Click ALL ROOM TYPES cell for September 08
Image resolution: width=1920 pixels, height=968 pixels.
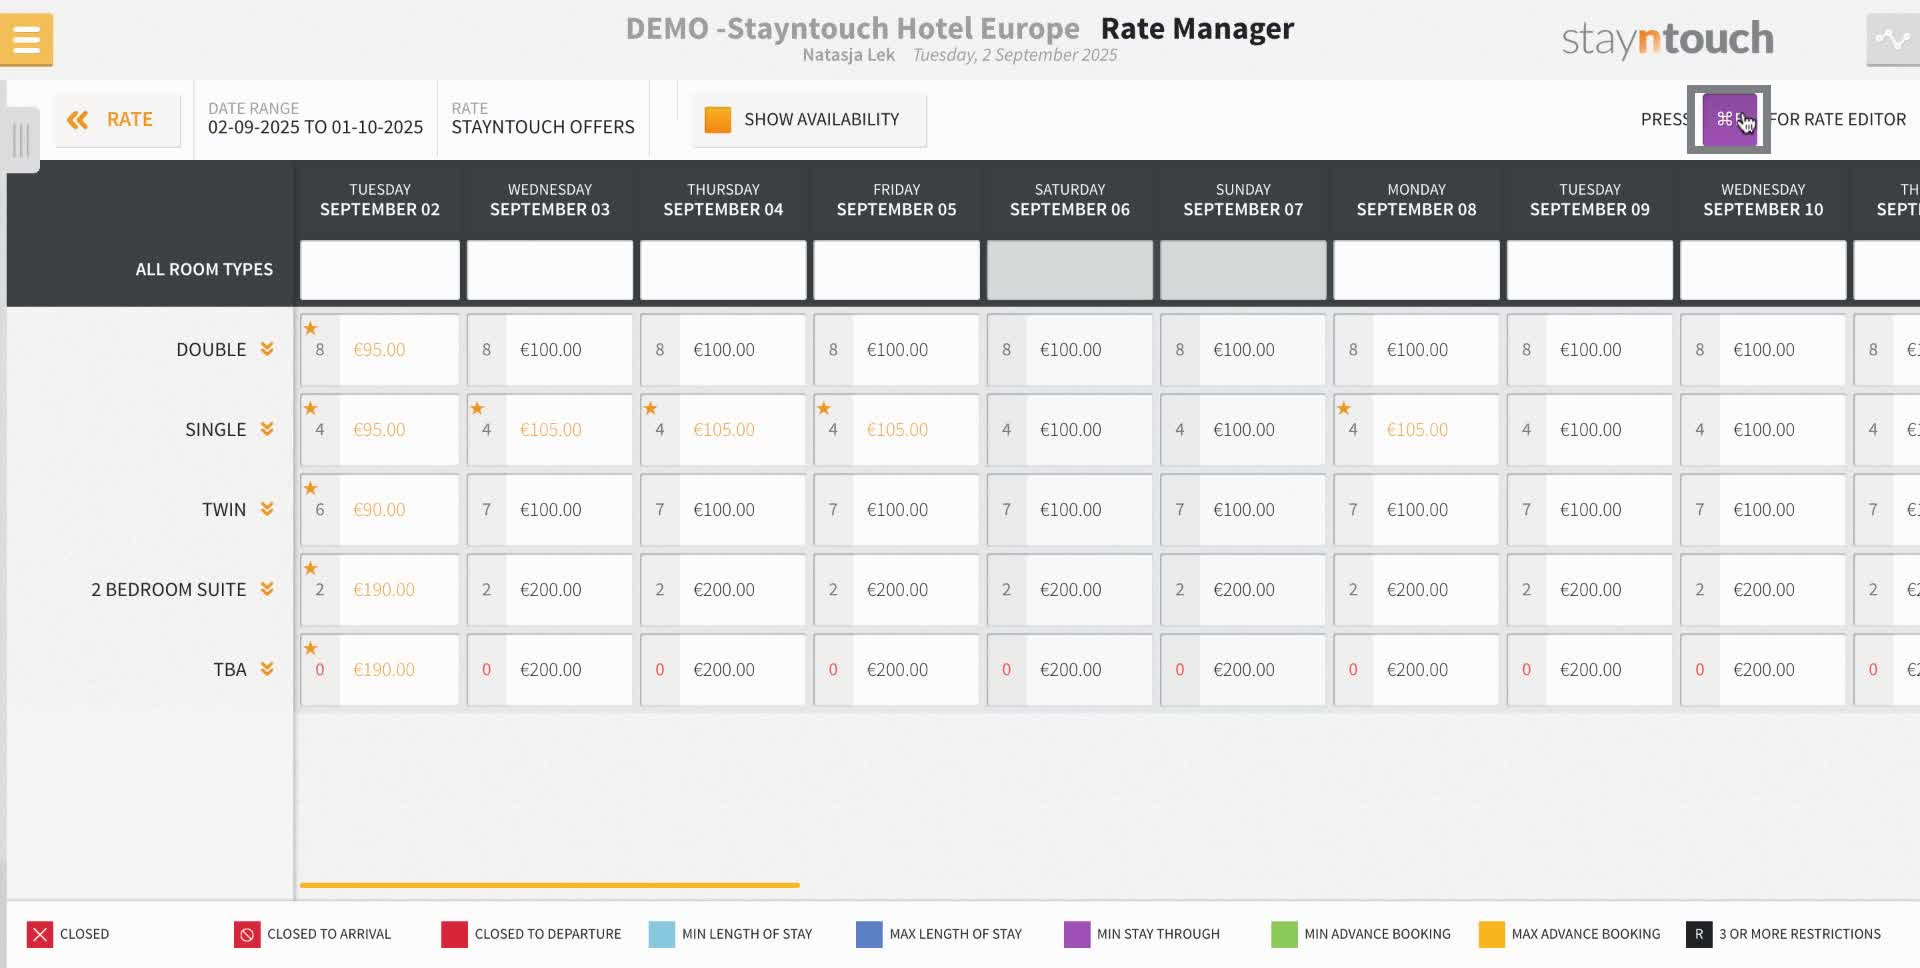(x=1416, y=270)
